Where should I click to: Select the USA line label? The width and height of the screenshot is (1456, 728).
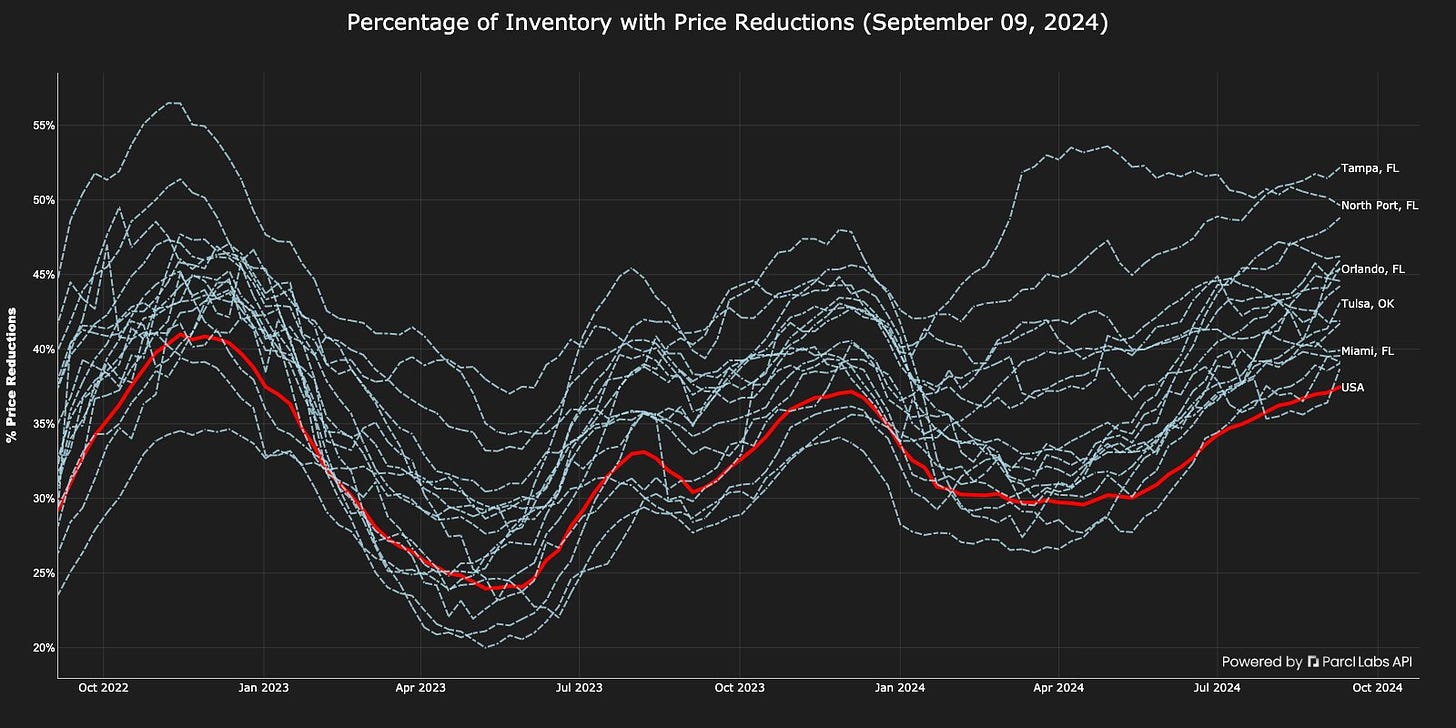tap(1352, 387)
